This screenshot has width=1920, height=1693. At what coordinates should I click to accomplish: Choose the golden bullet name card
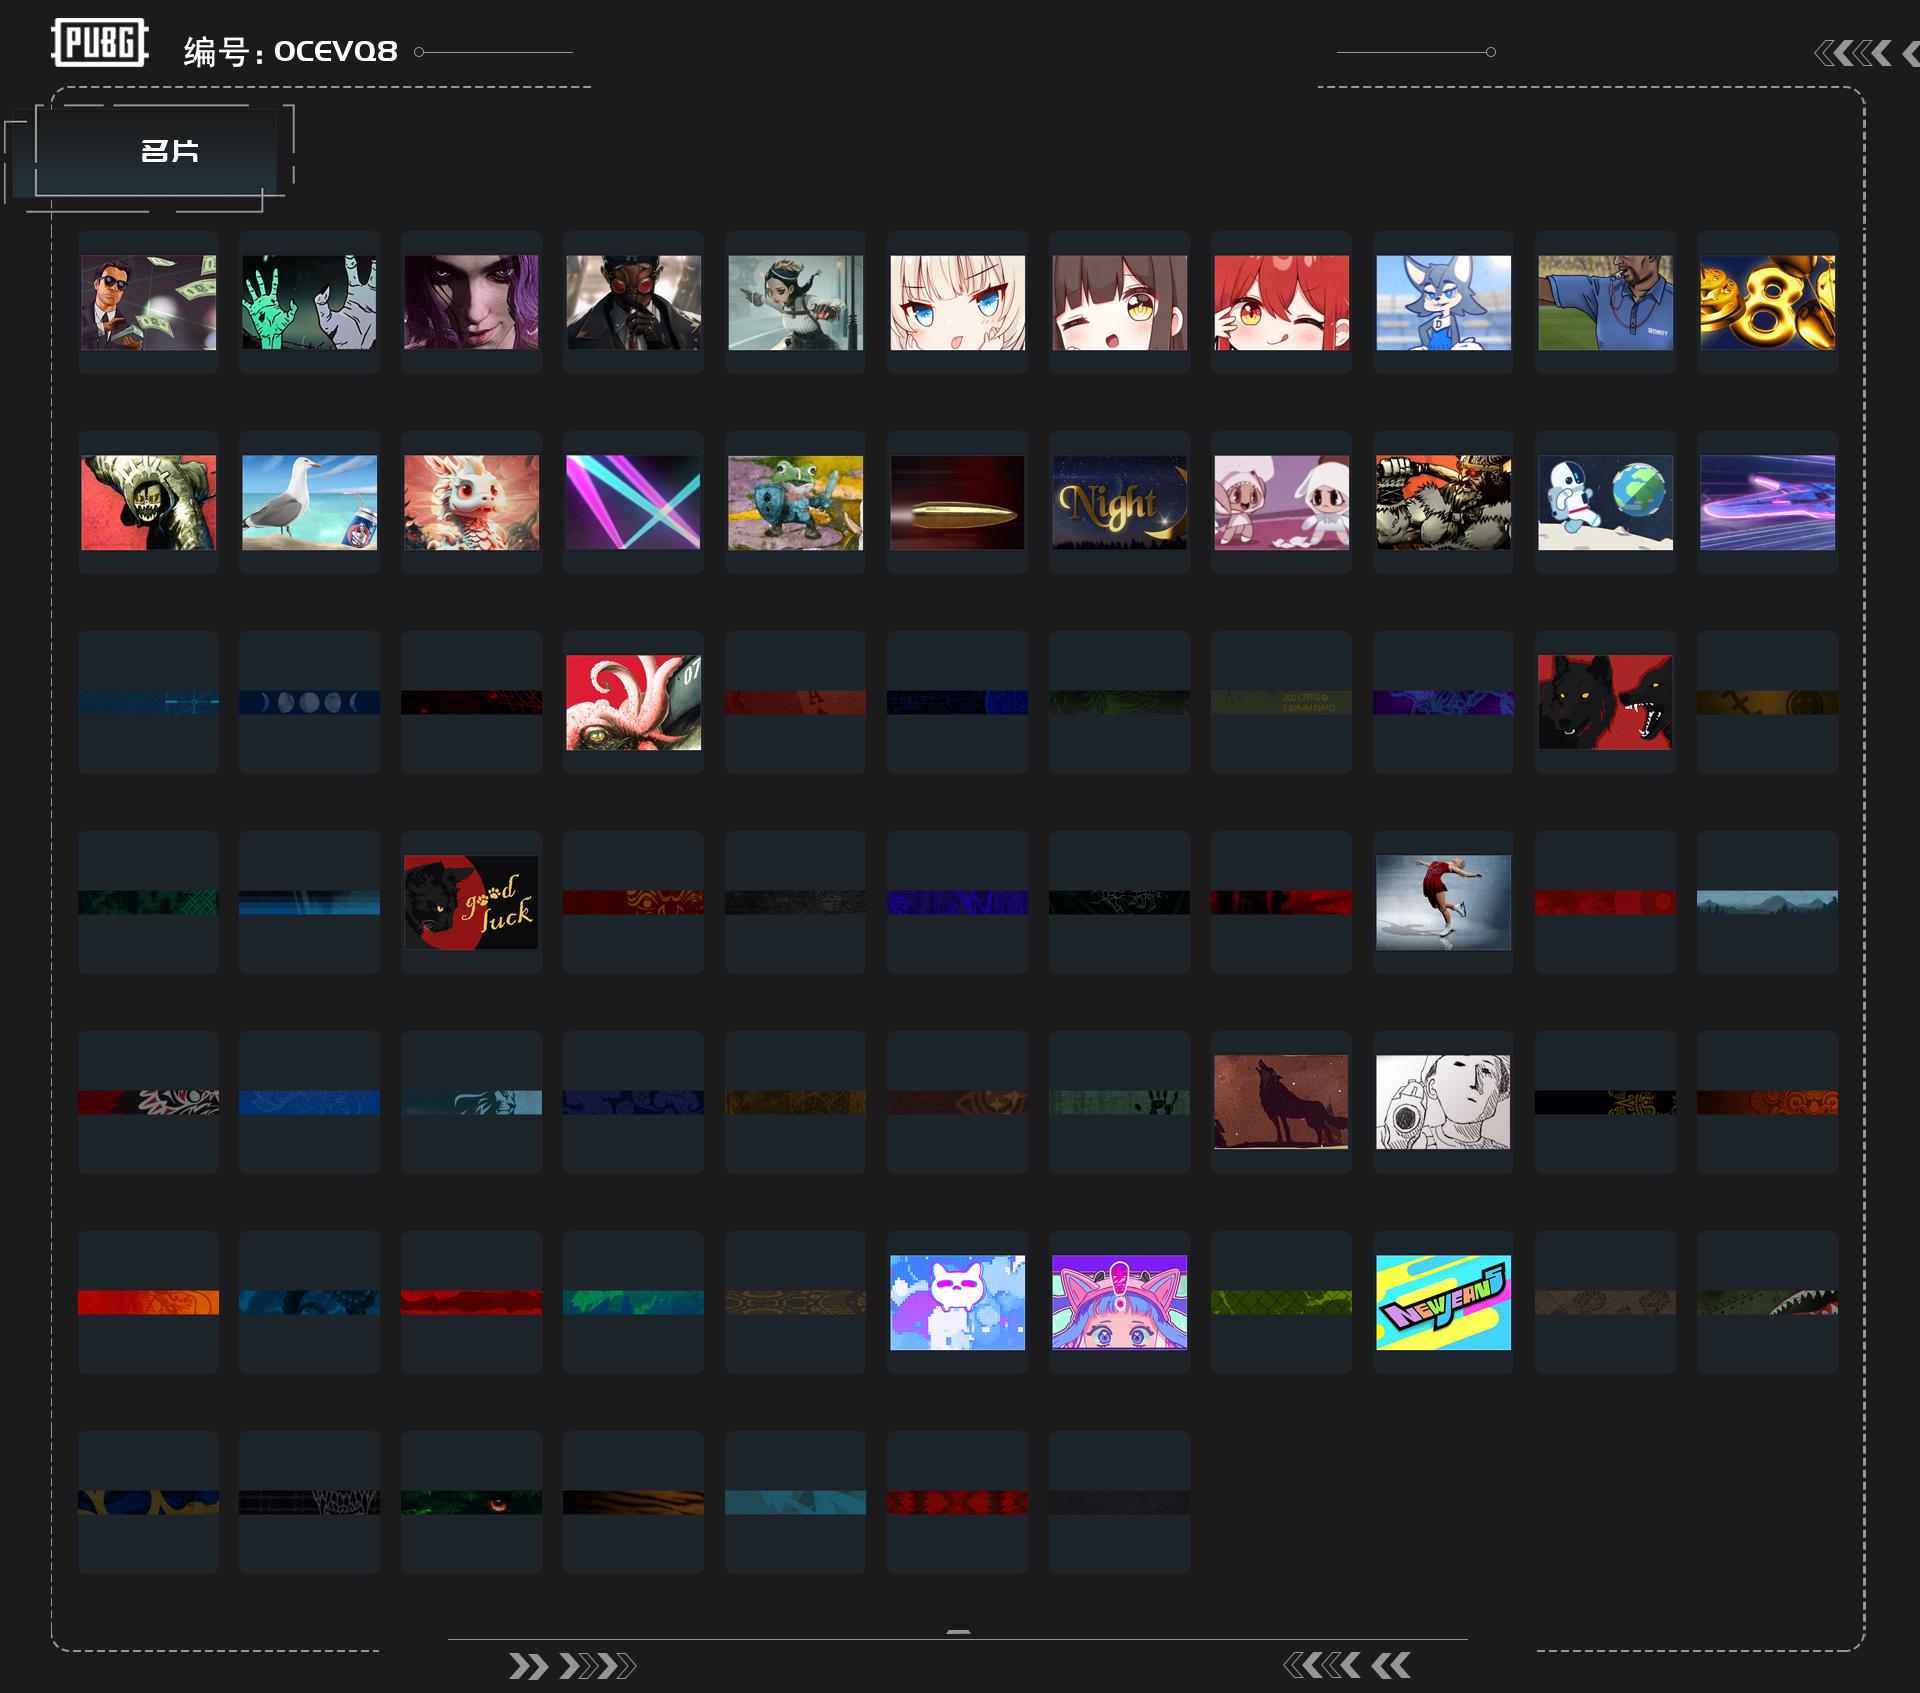tap(958, 502)
